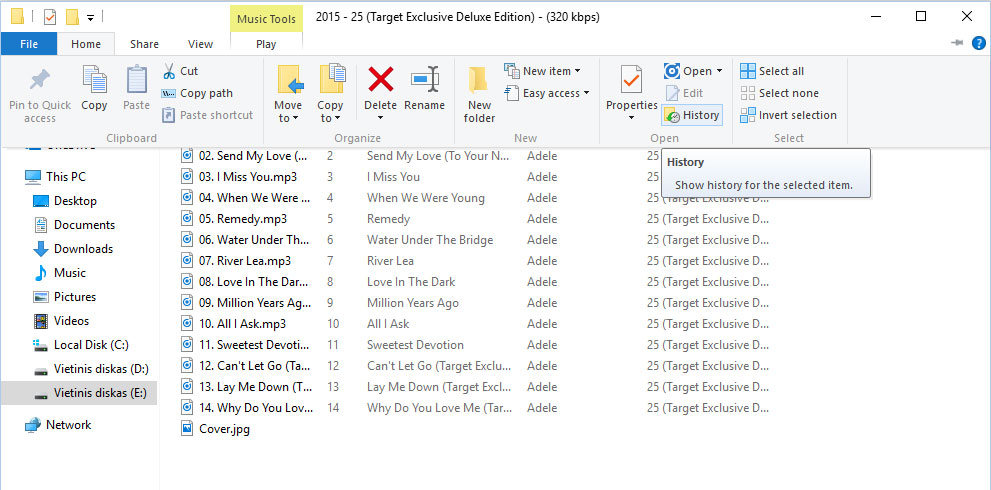
Task: Click Pin to Quick access icon
Action: (x=40, y=80)
